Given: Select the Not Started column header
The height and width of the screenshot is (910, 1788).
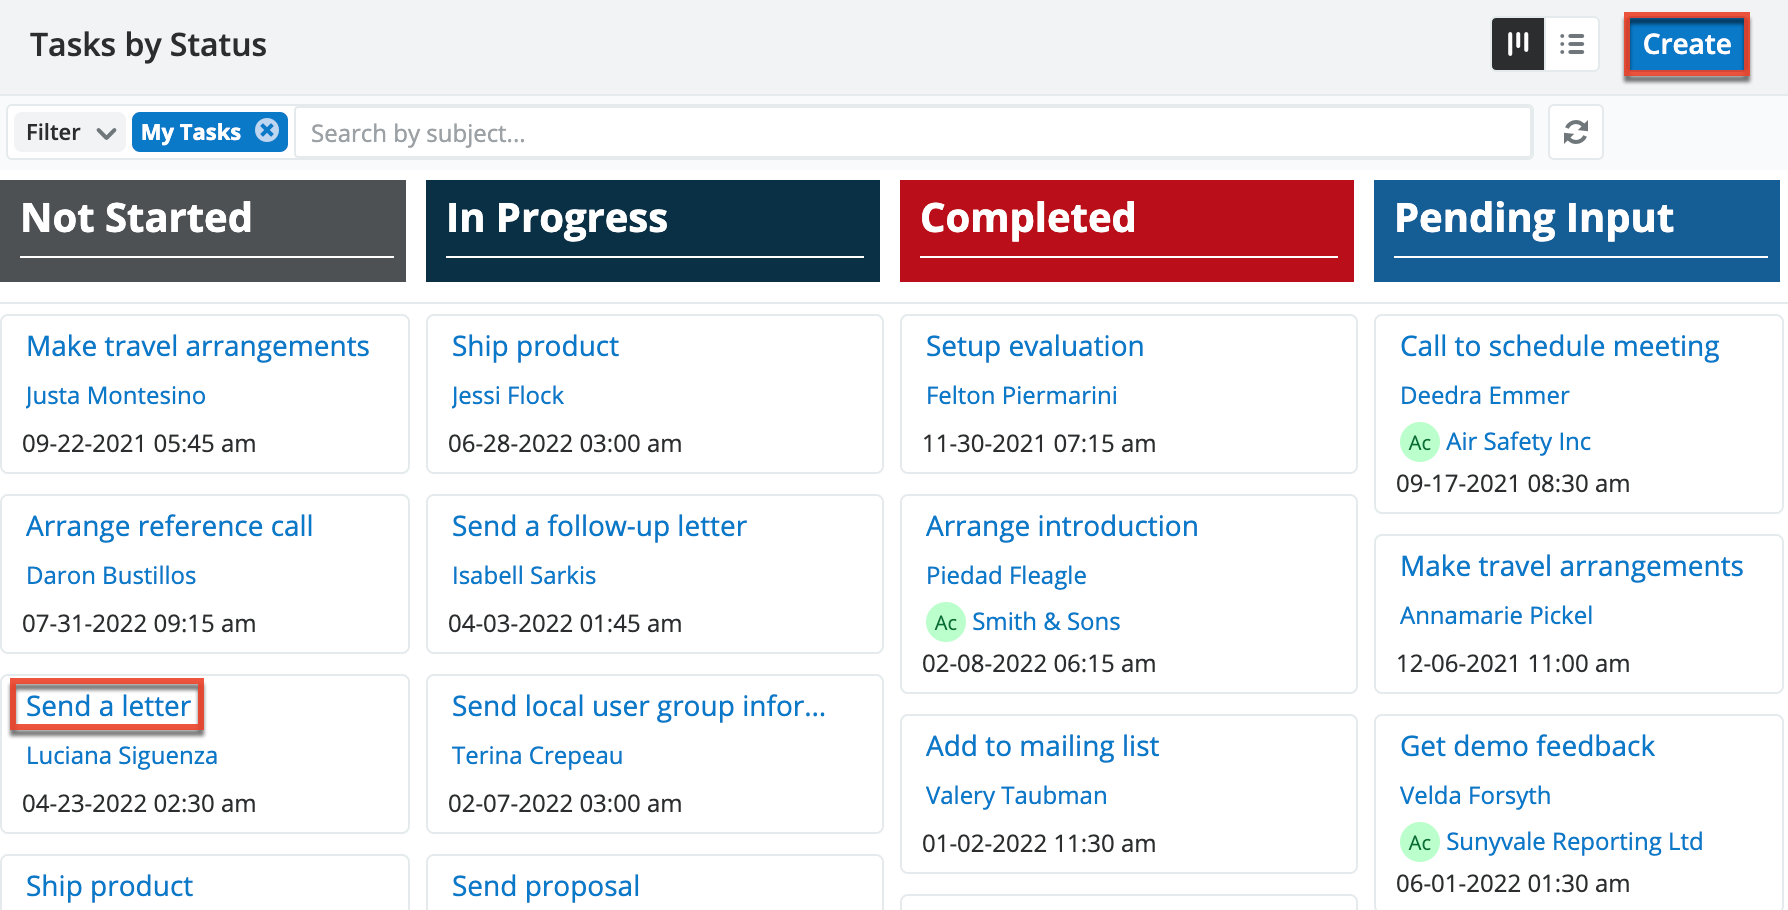Looking at the screenshot, I should coord(136,218).
